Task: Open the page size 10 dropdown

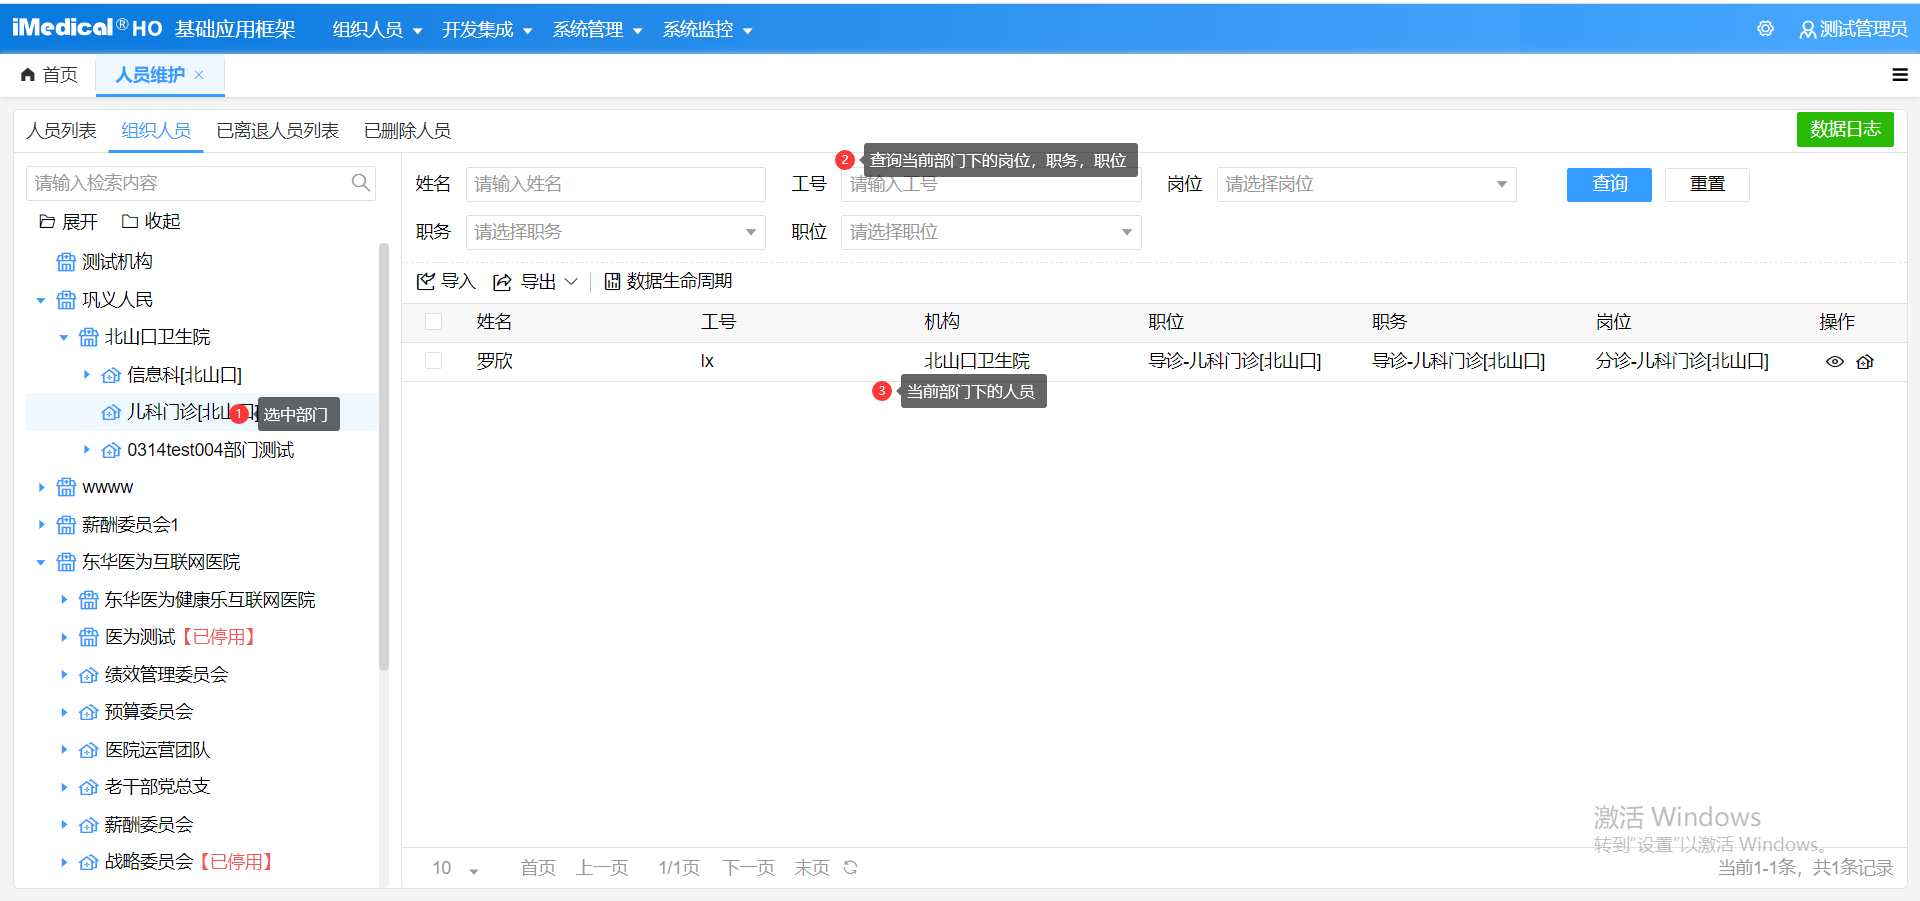Action: click(x=455, y=868)
